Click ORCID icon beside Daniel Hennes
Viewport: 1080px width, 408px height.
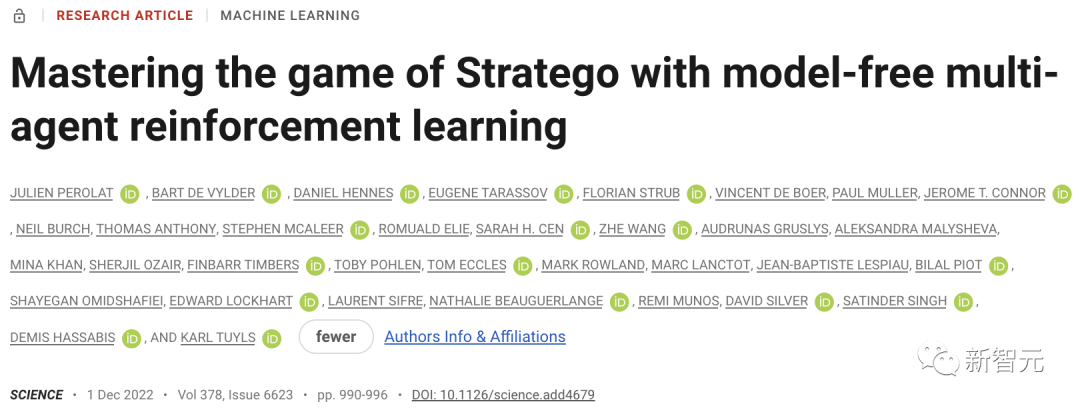point(409,194)
